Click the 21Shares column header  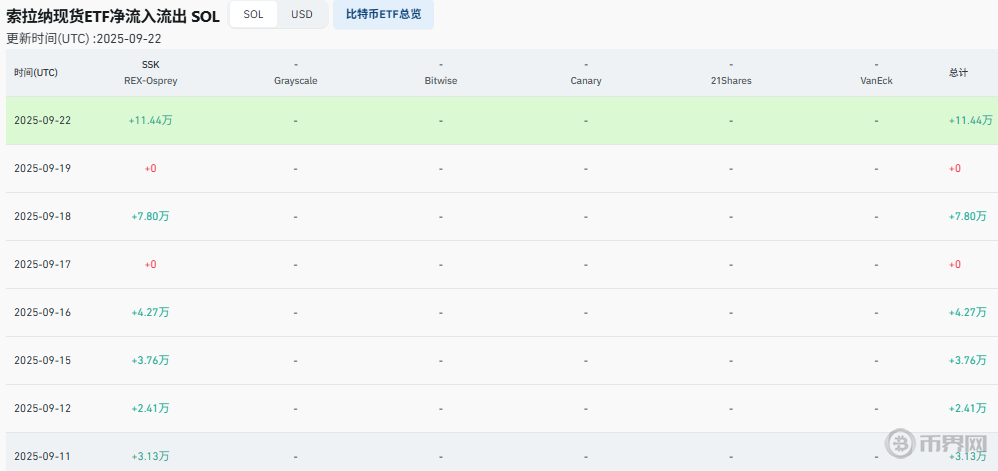[731, 73]
